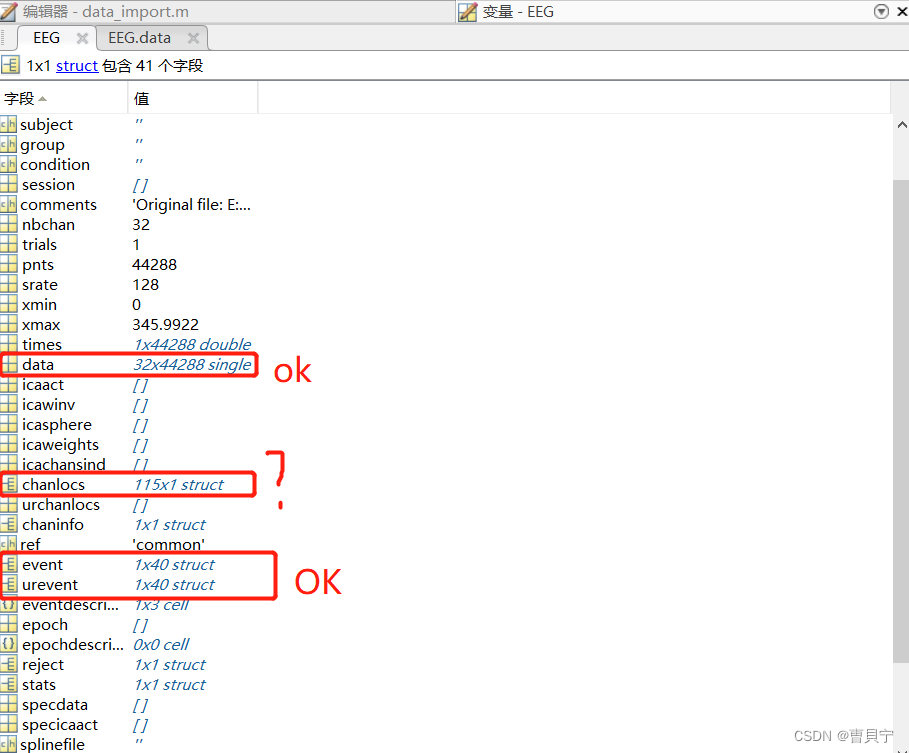Select the '0x0 cell' epochdescription value
Screen dimensions: 909x753
tap(161, 645)
